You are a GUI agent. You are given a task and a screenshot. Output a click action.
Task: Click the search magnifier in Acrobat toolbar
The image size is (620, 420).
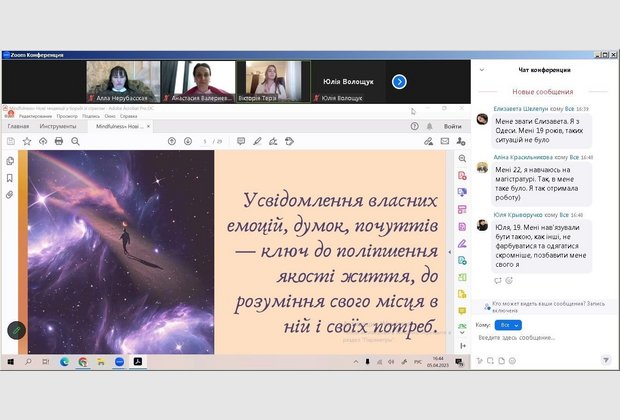(x=72, y=141)
